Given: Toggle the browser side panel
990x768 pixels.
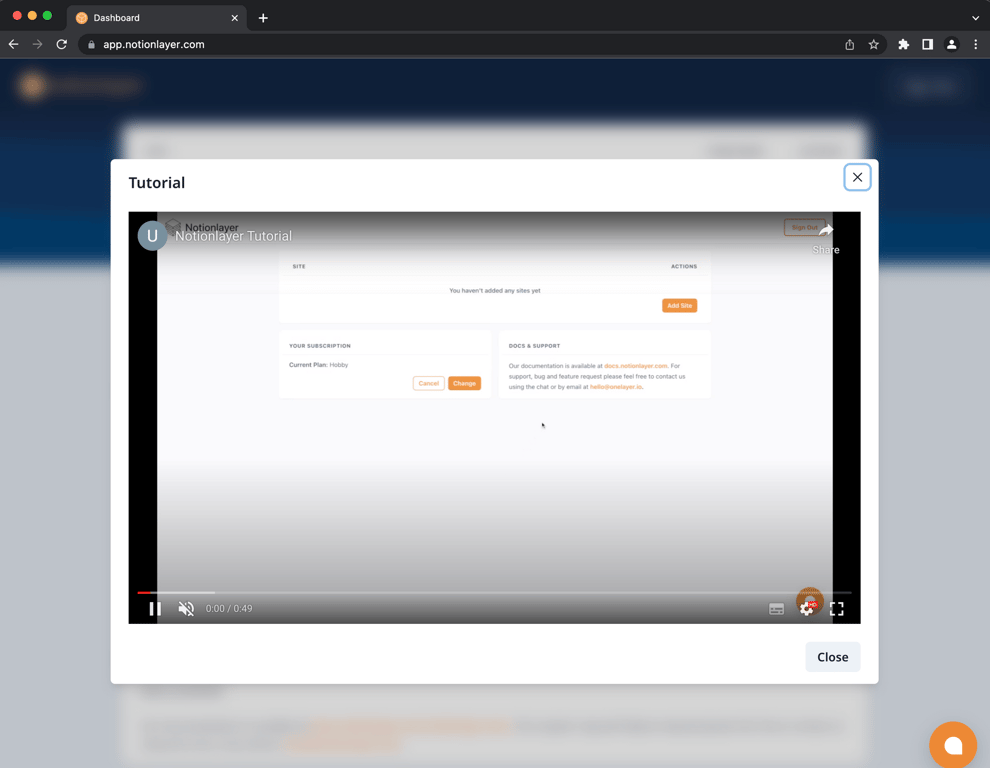Looking at the screenshot, I should 927,44.
